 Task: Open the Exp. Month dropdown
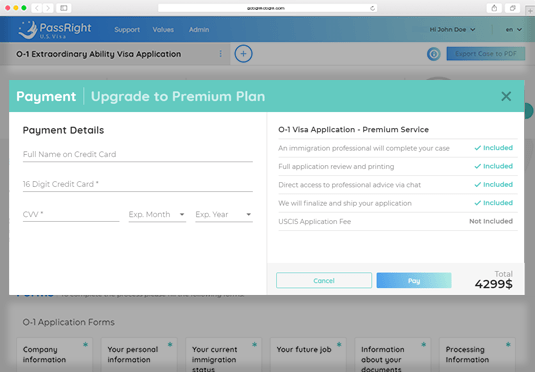click(x=157, y=215)
